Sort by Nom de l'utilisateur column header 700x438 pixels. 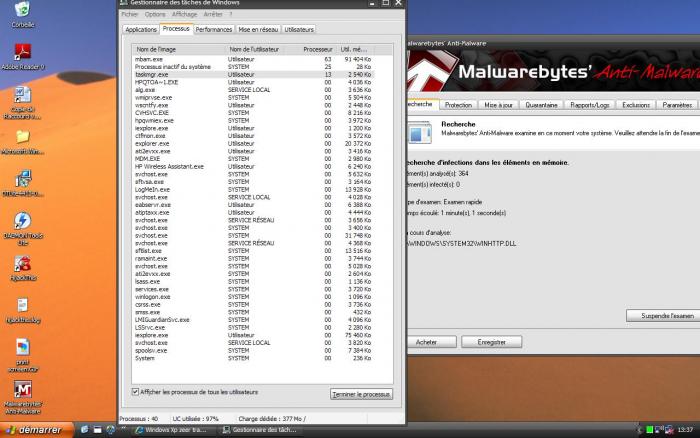point(255,50)
